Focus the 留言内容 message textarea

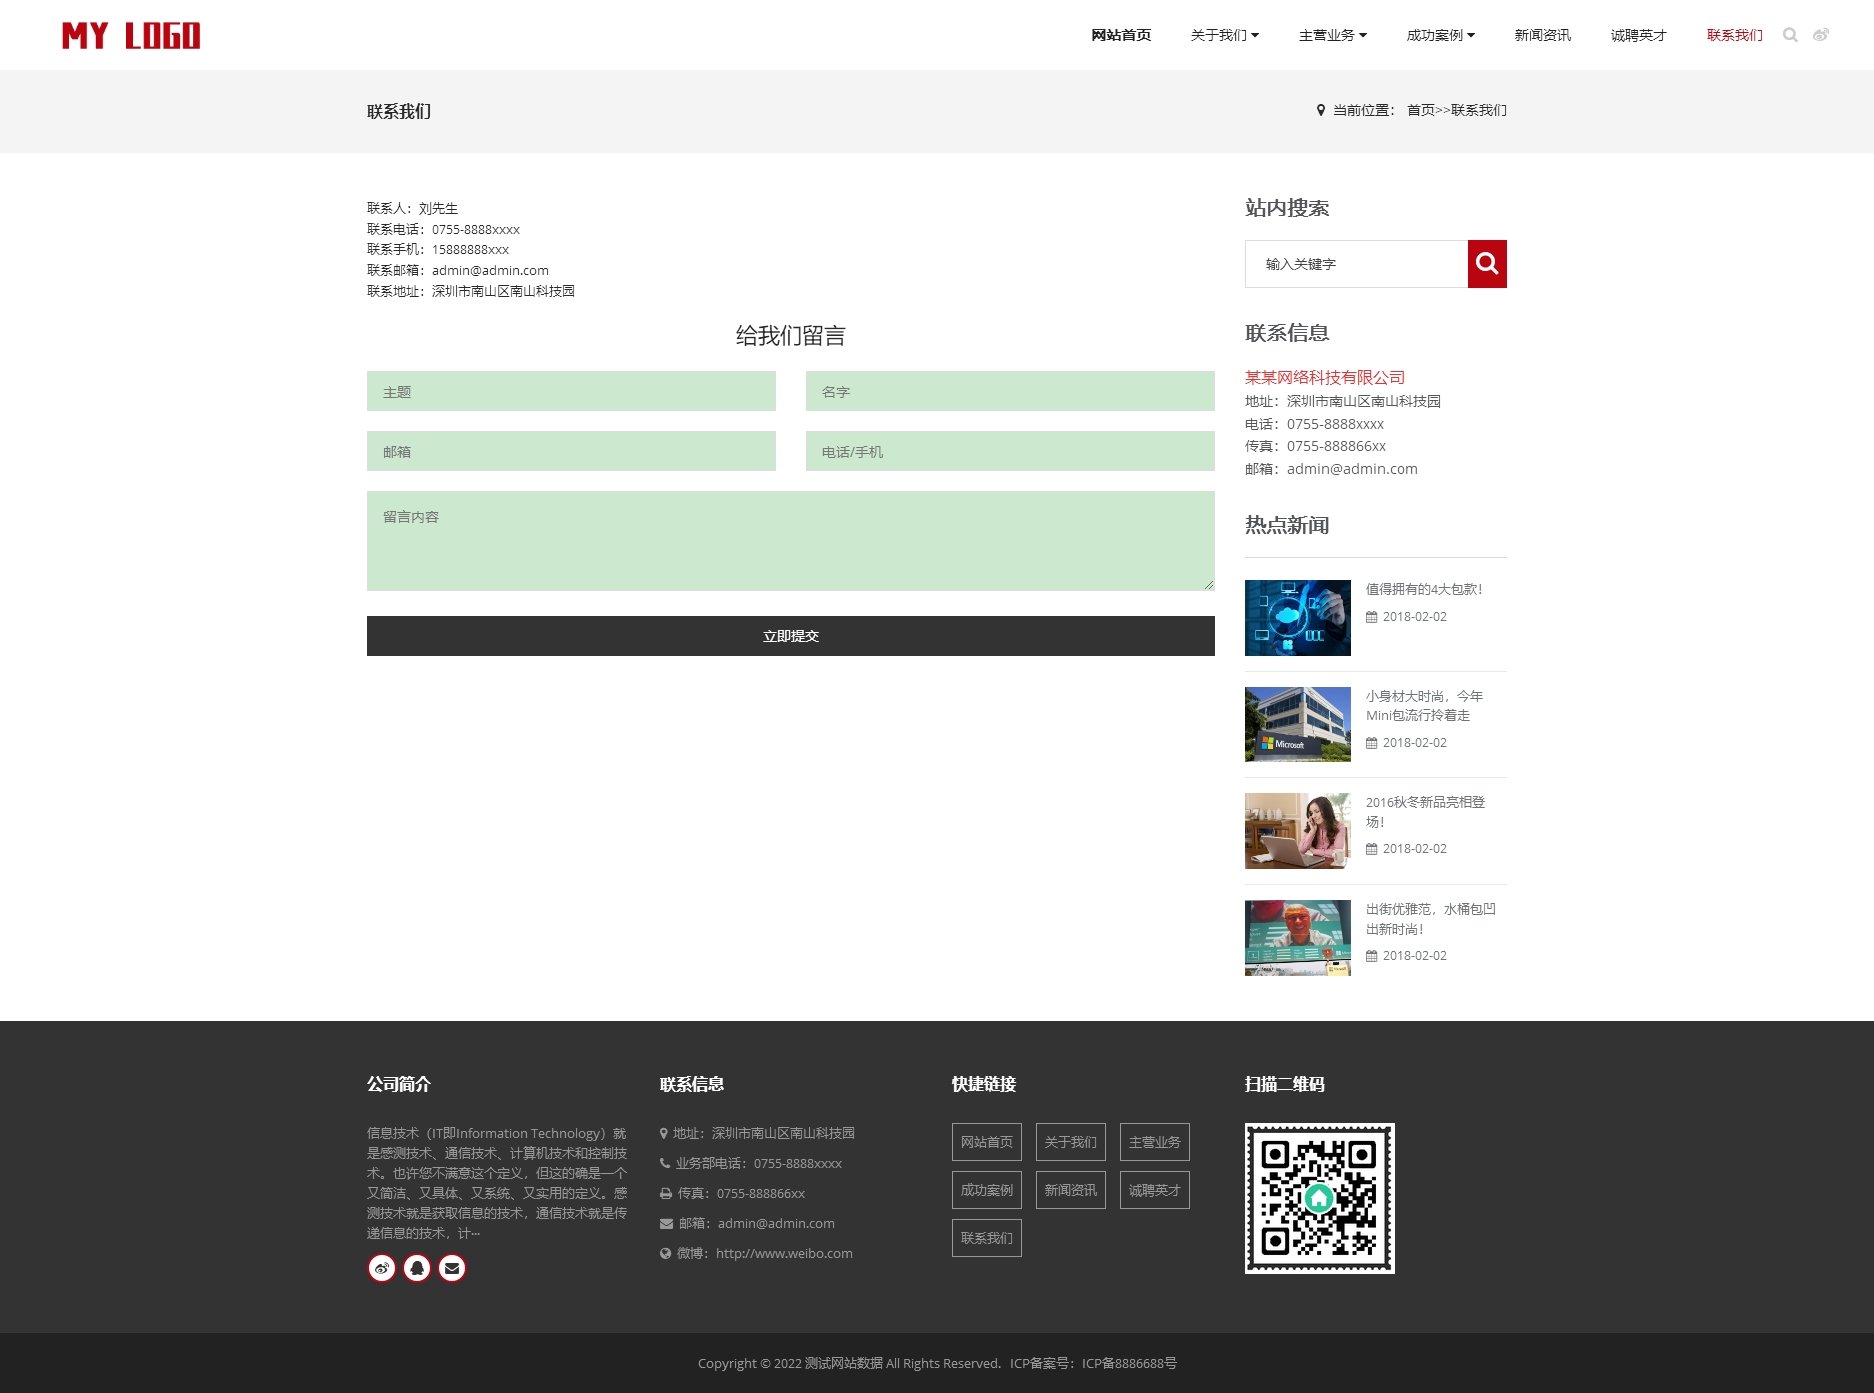790,540
